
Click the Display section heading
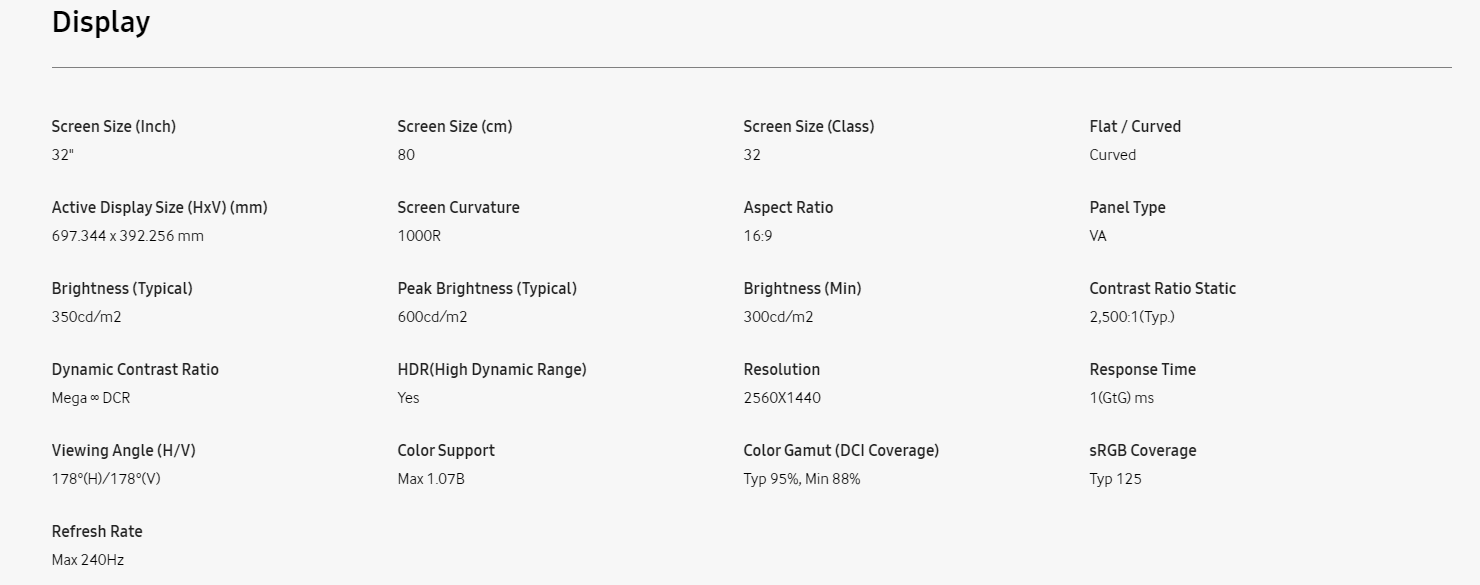coord(101,22)
